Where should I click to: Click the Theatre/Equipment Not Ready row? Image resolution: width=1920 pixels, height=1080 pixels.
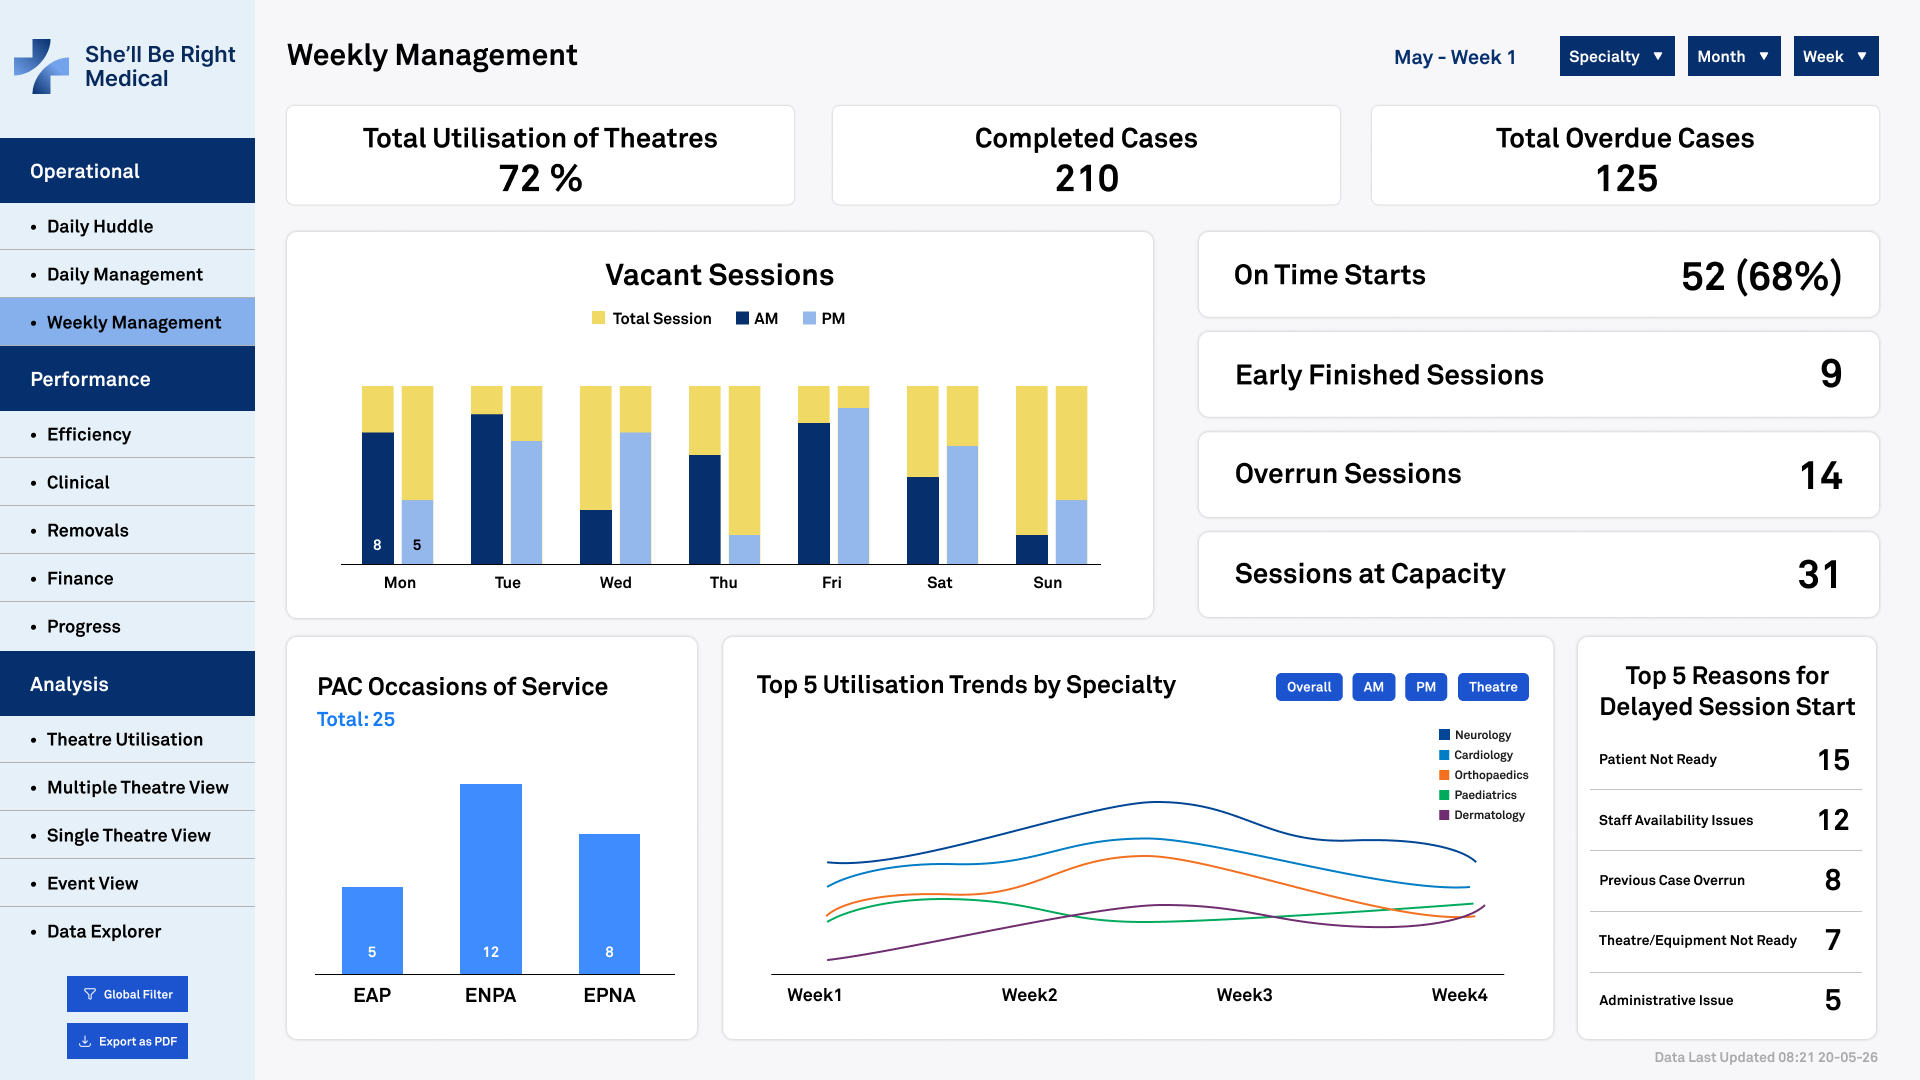coord(1726,940)
